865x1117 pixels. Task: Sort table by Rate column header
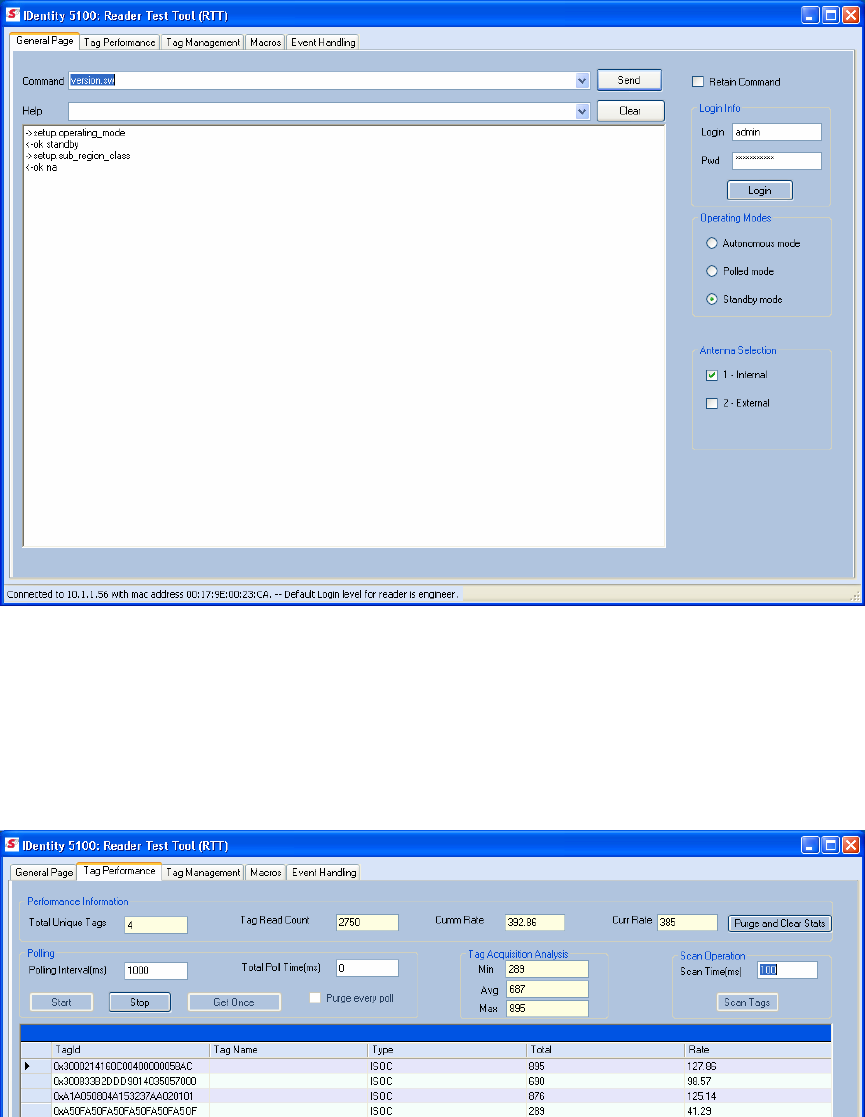click(758, 1050)
